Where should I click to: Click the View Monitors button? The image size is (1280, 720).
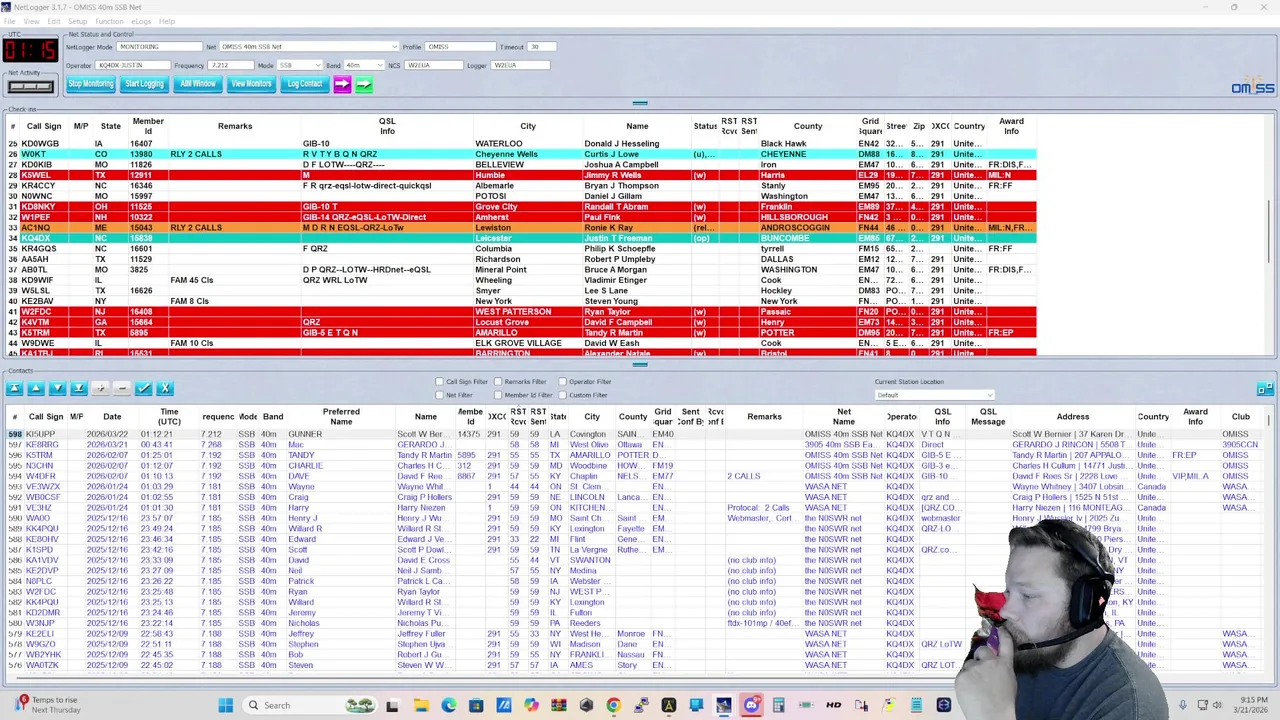251,84
